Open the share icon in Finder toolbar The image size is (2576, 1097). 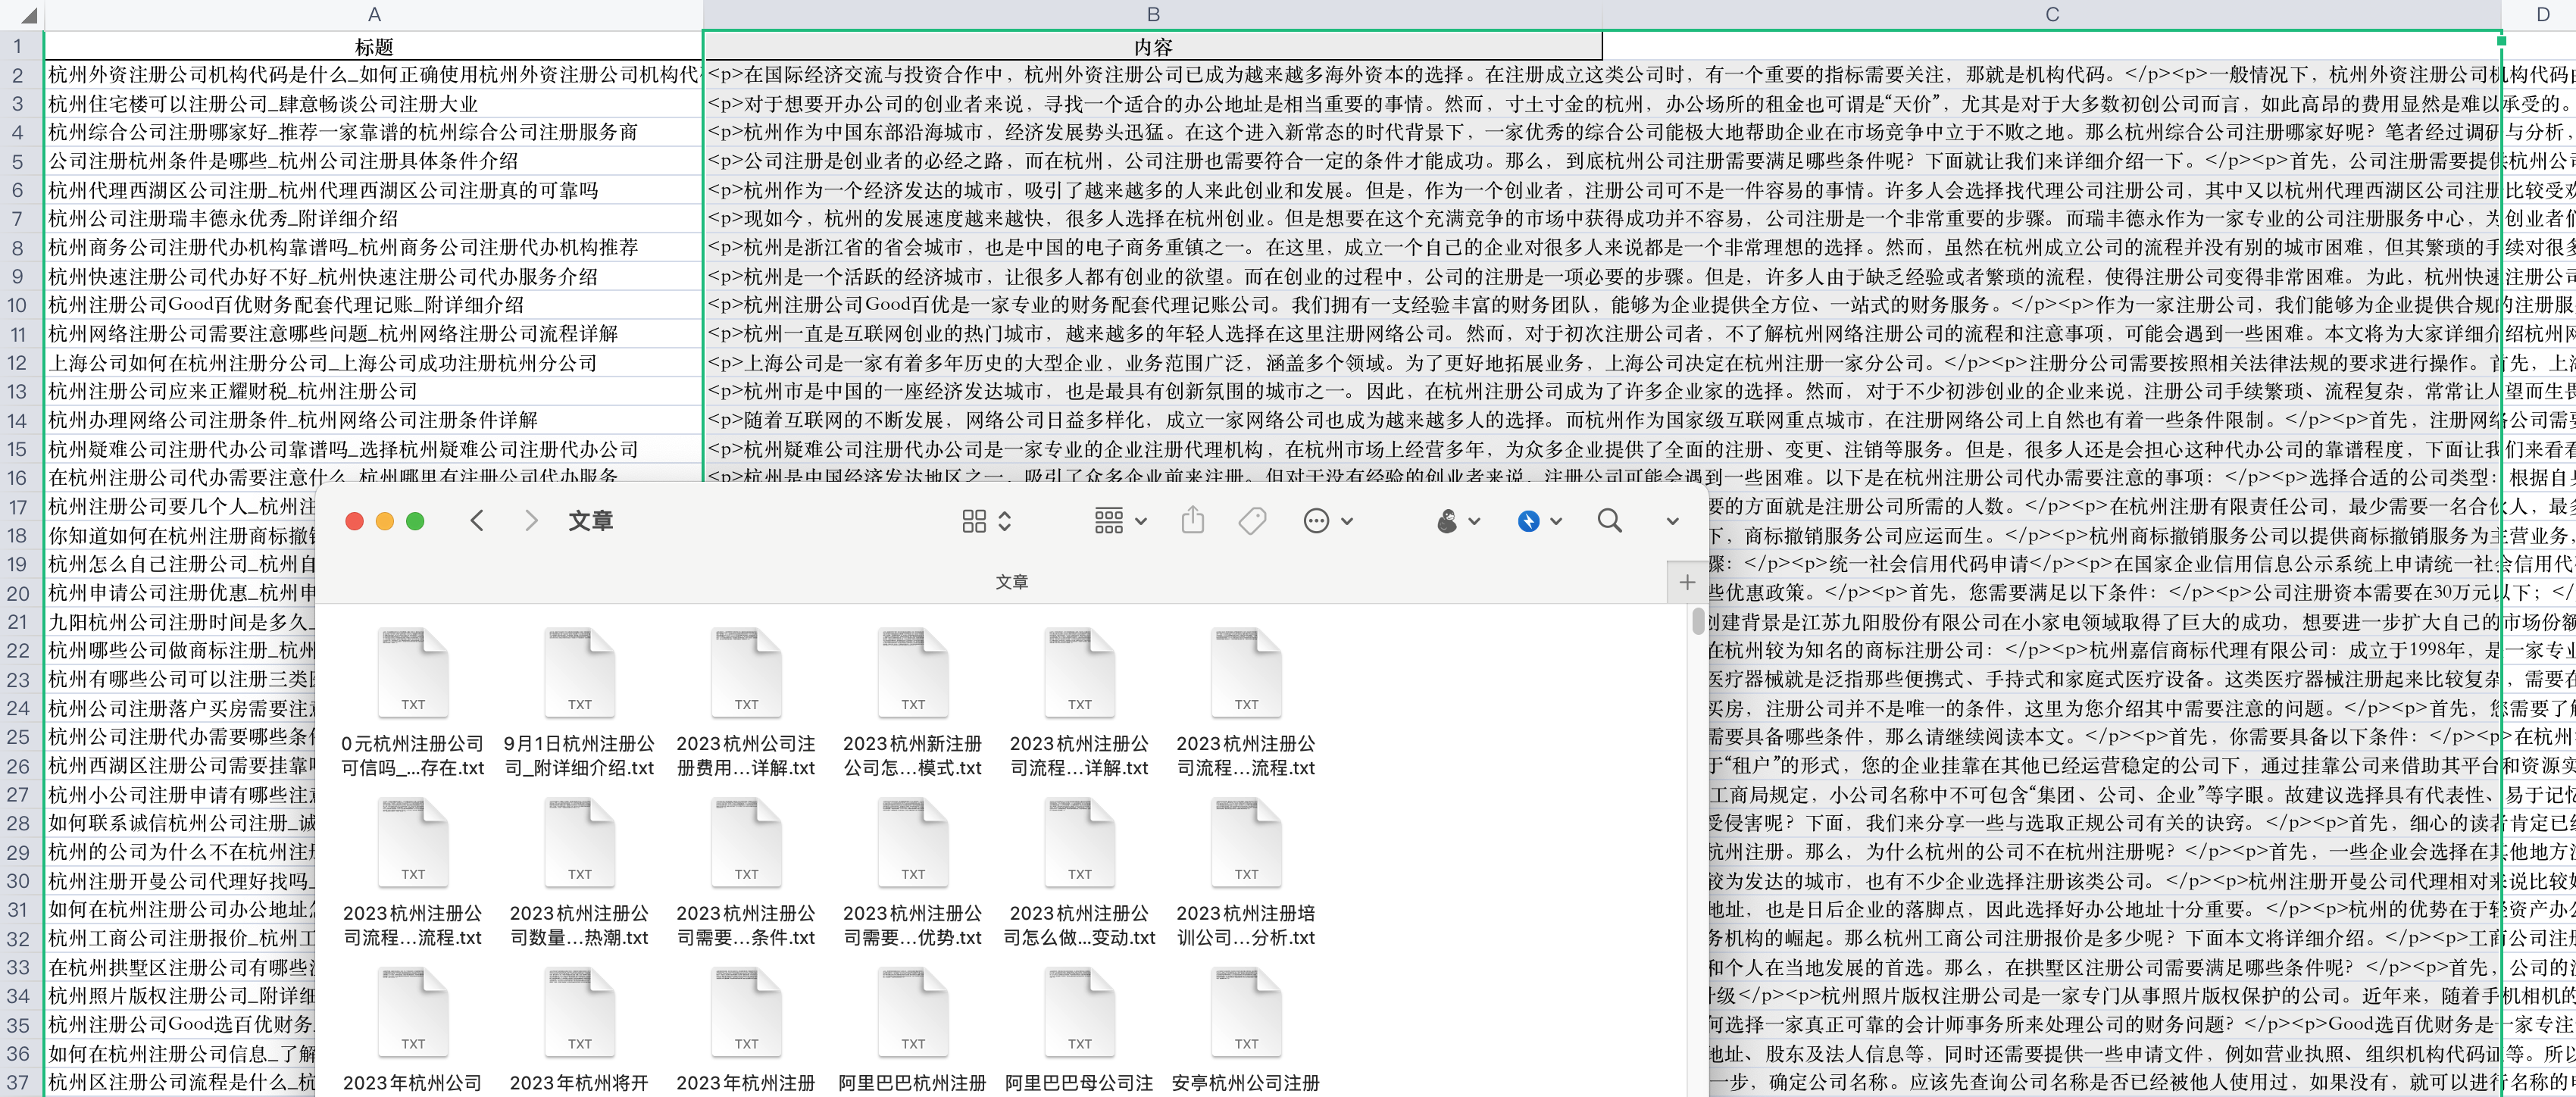click(1192, 520)
